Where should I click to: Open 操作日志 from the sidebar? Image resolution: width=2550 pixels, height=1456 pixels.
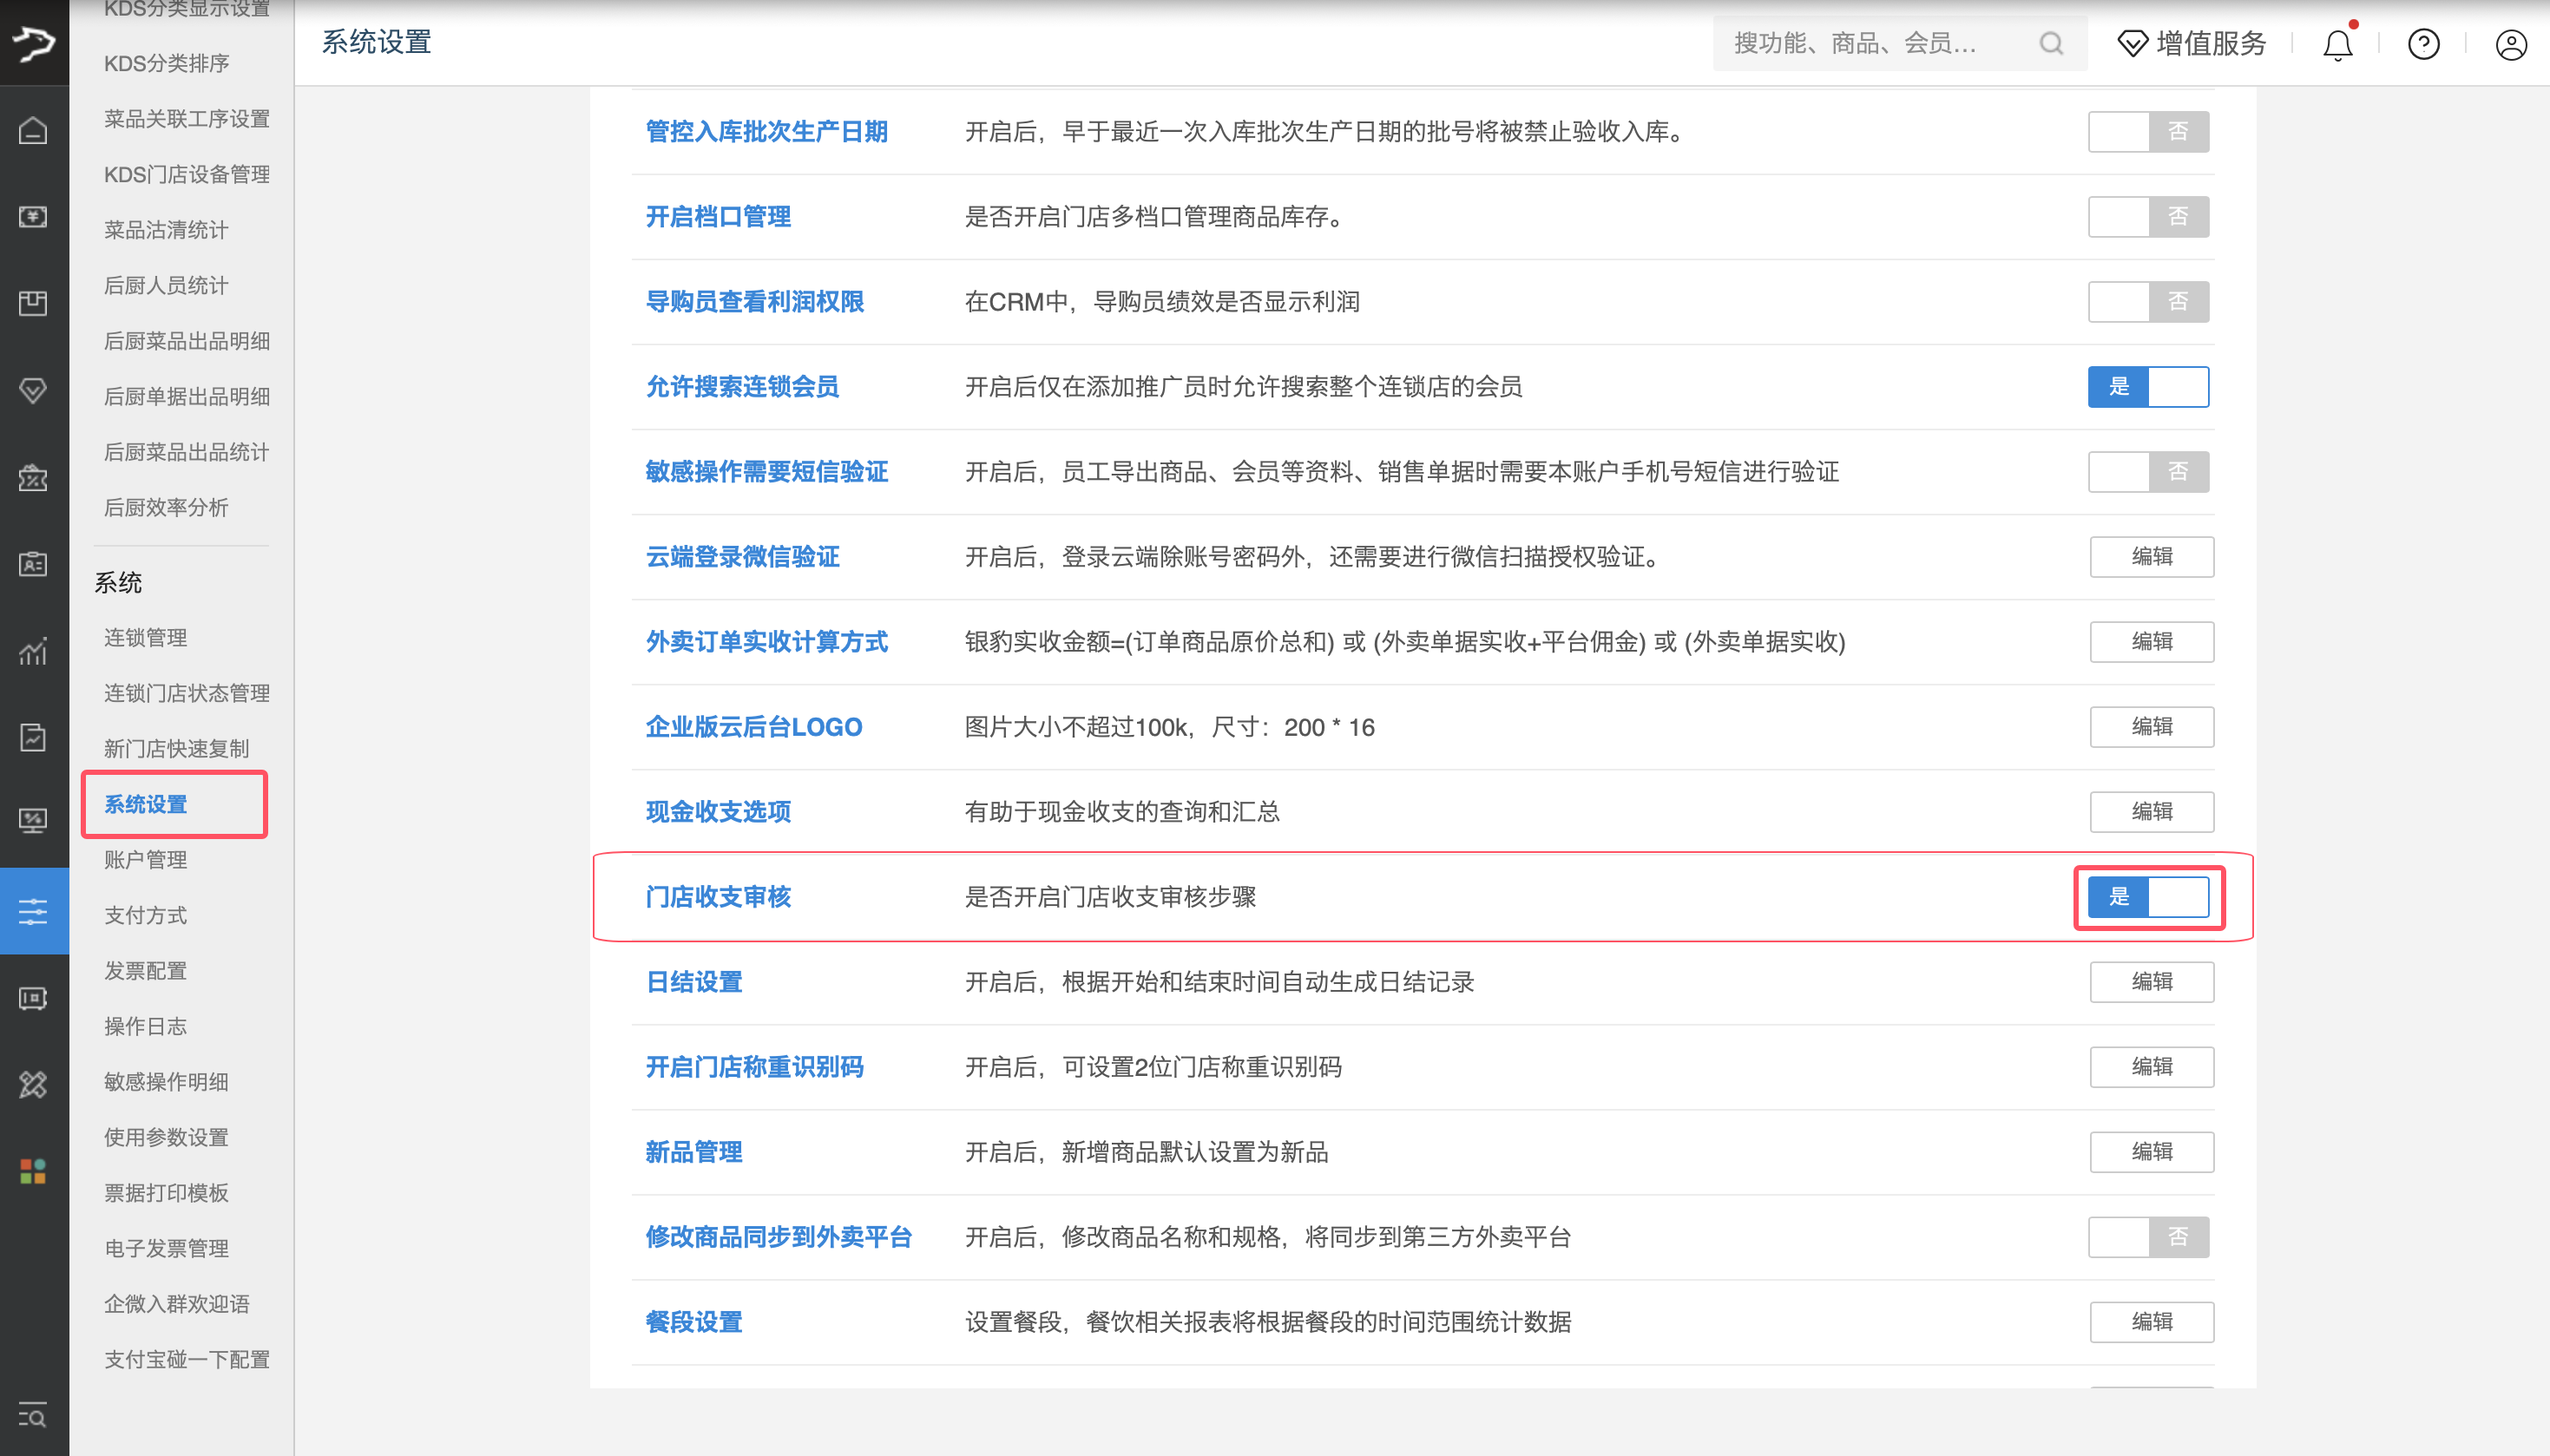pos(144,1025)
